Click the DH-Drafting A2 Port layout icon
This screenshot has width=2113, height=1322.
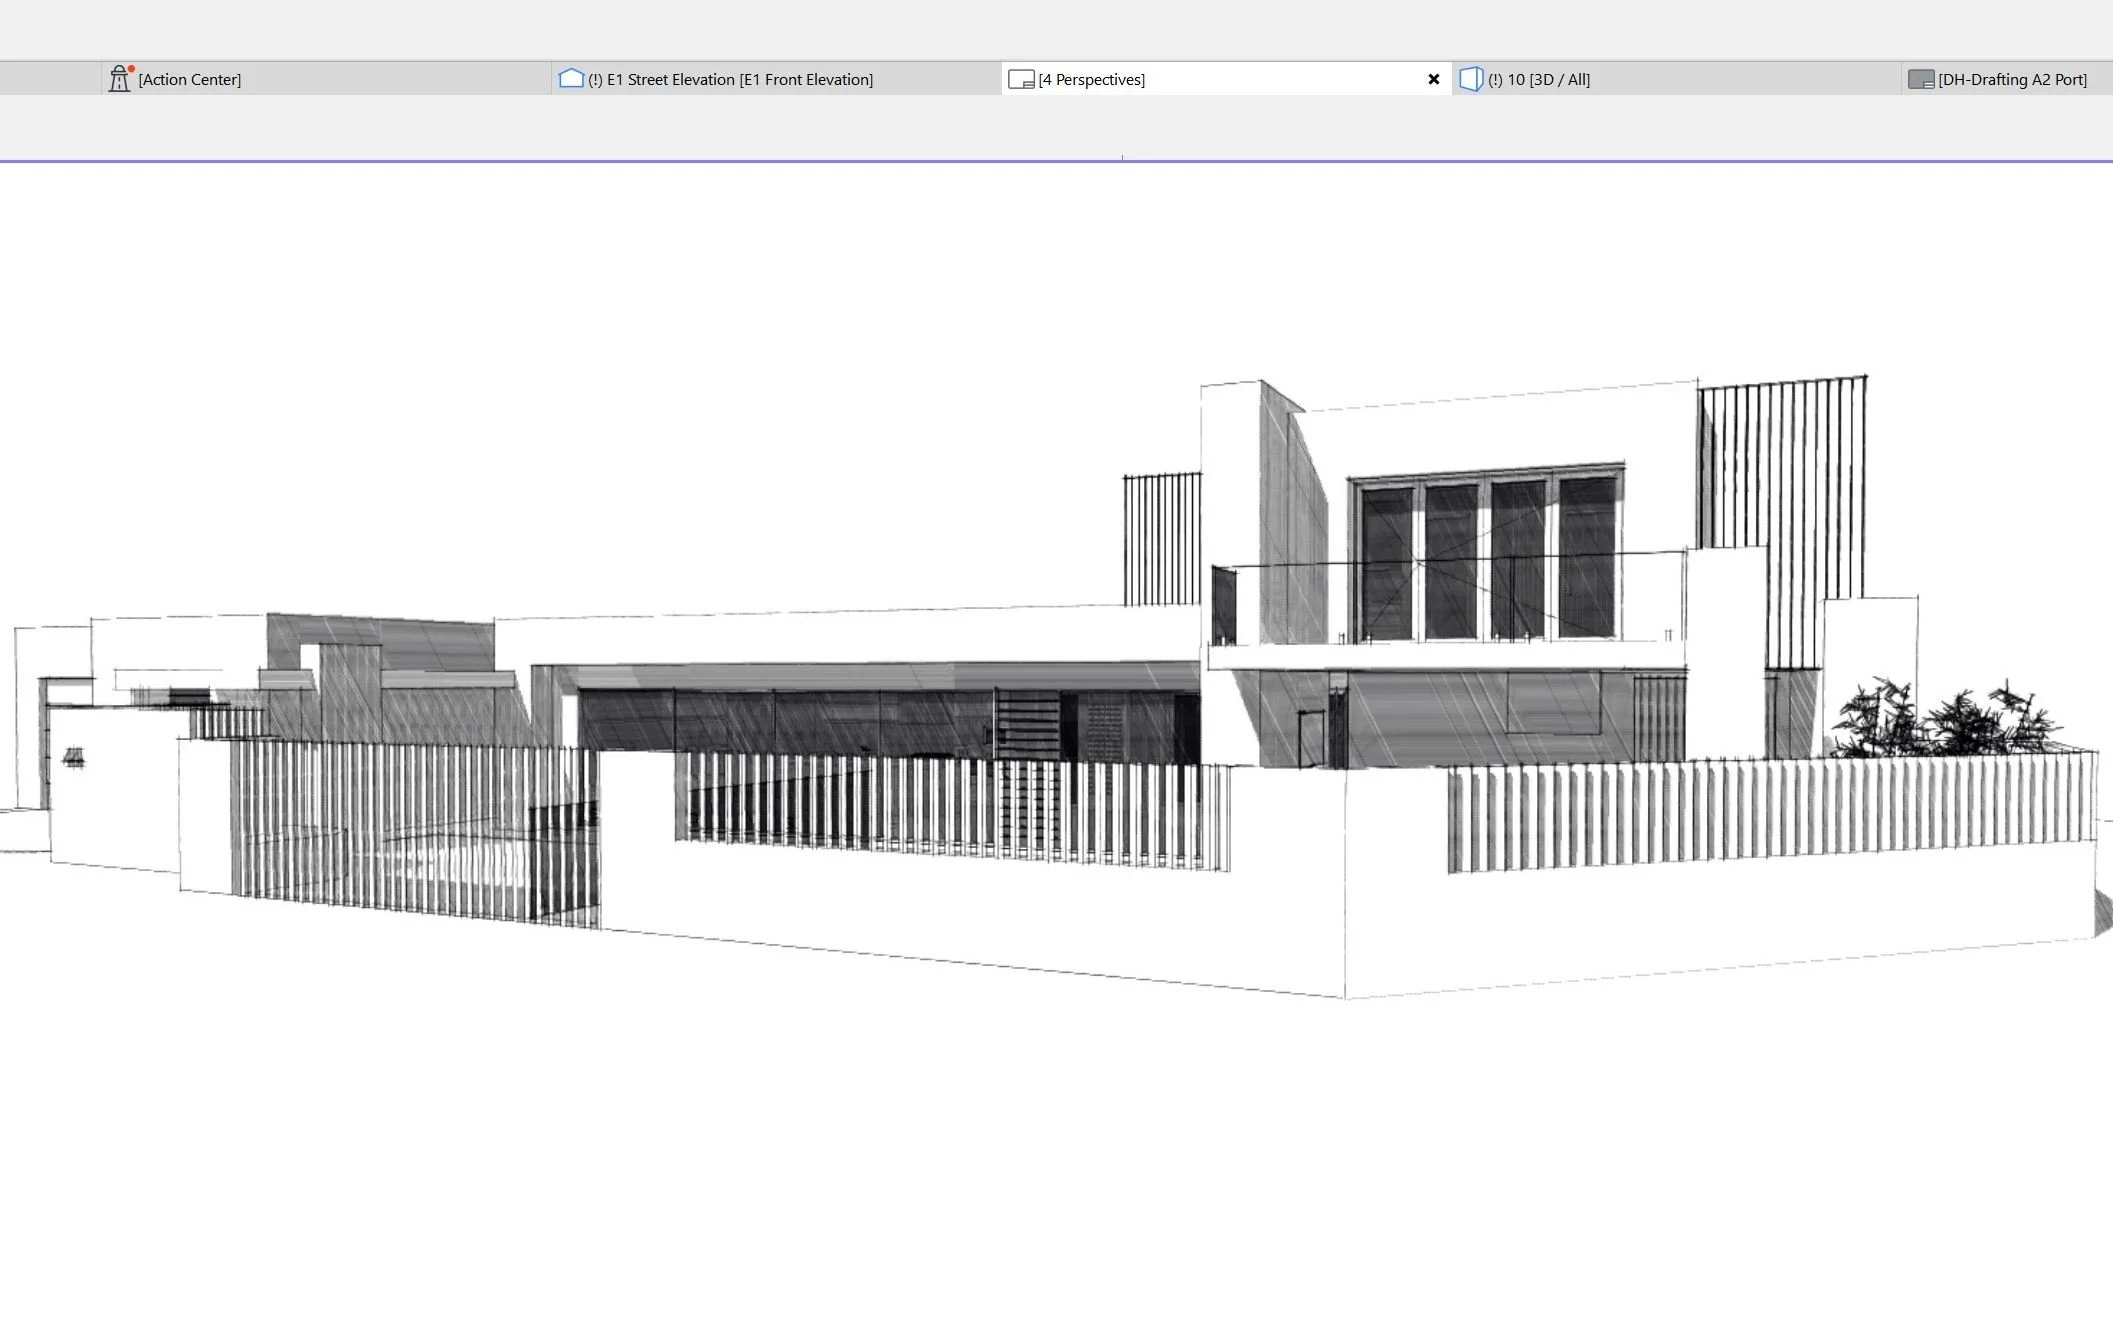(x=1921, y=79)
